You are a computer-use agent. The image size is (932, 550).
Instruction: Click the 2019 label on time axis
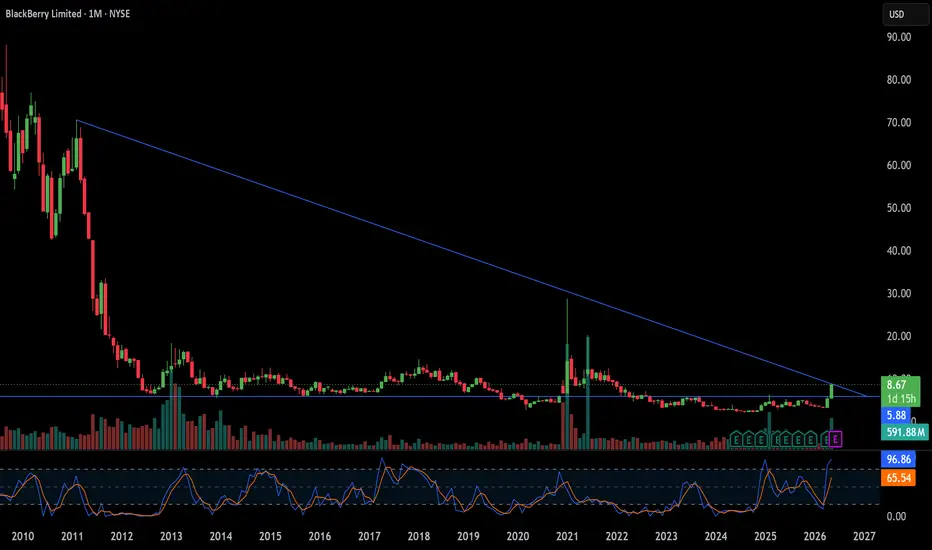468,536
